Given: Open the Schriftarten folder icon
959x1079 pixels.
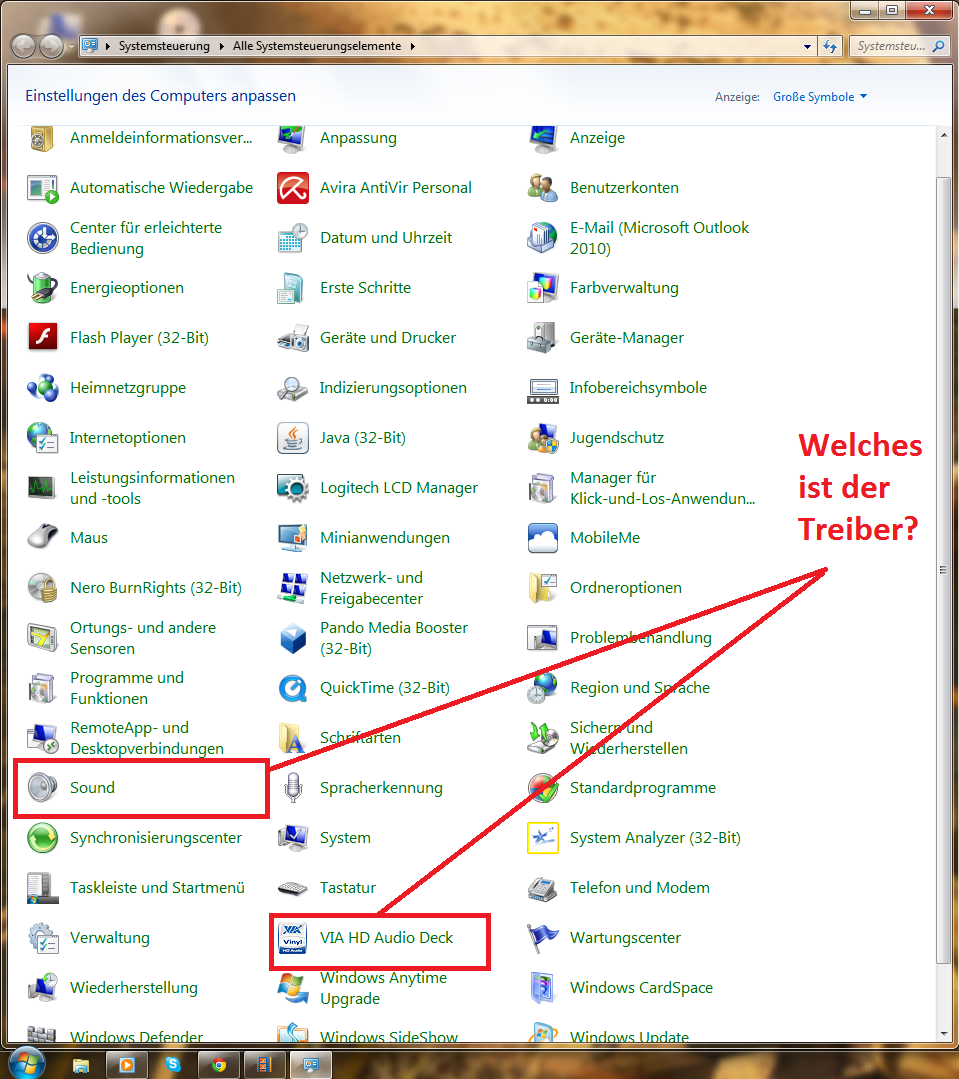Looking at the screenshot, I should pos(292,738).
